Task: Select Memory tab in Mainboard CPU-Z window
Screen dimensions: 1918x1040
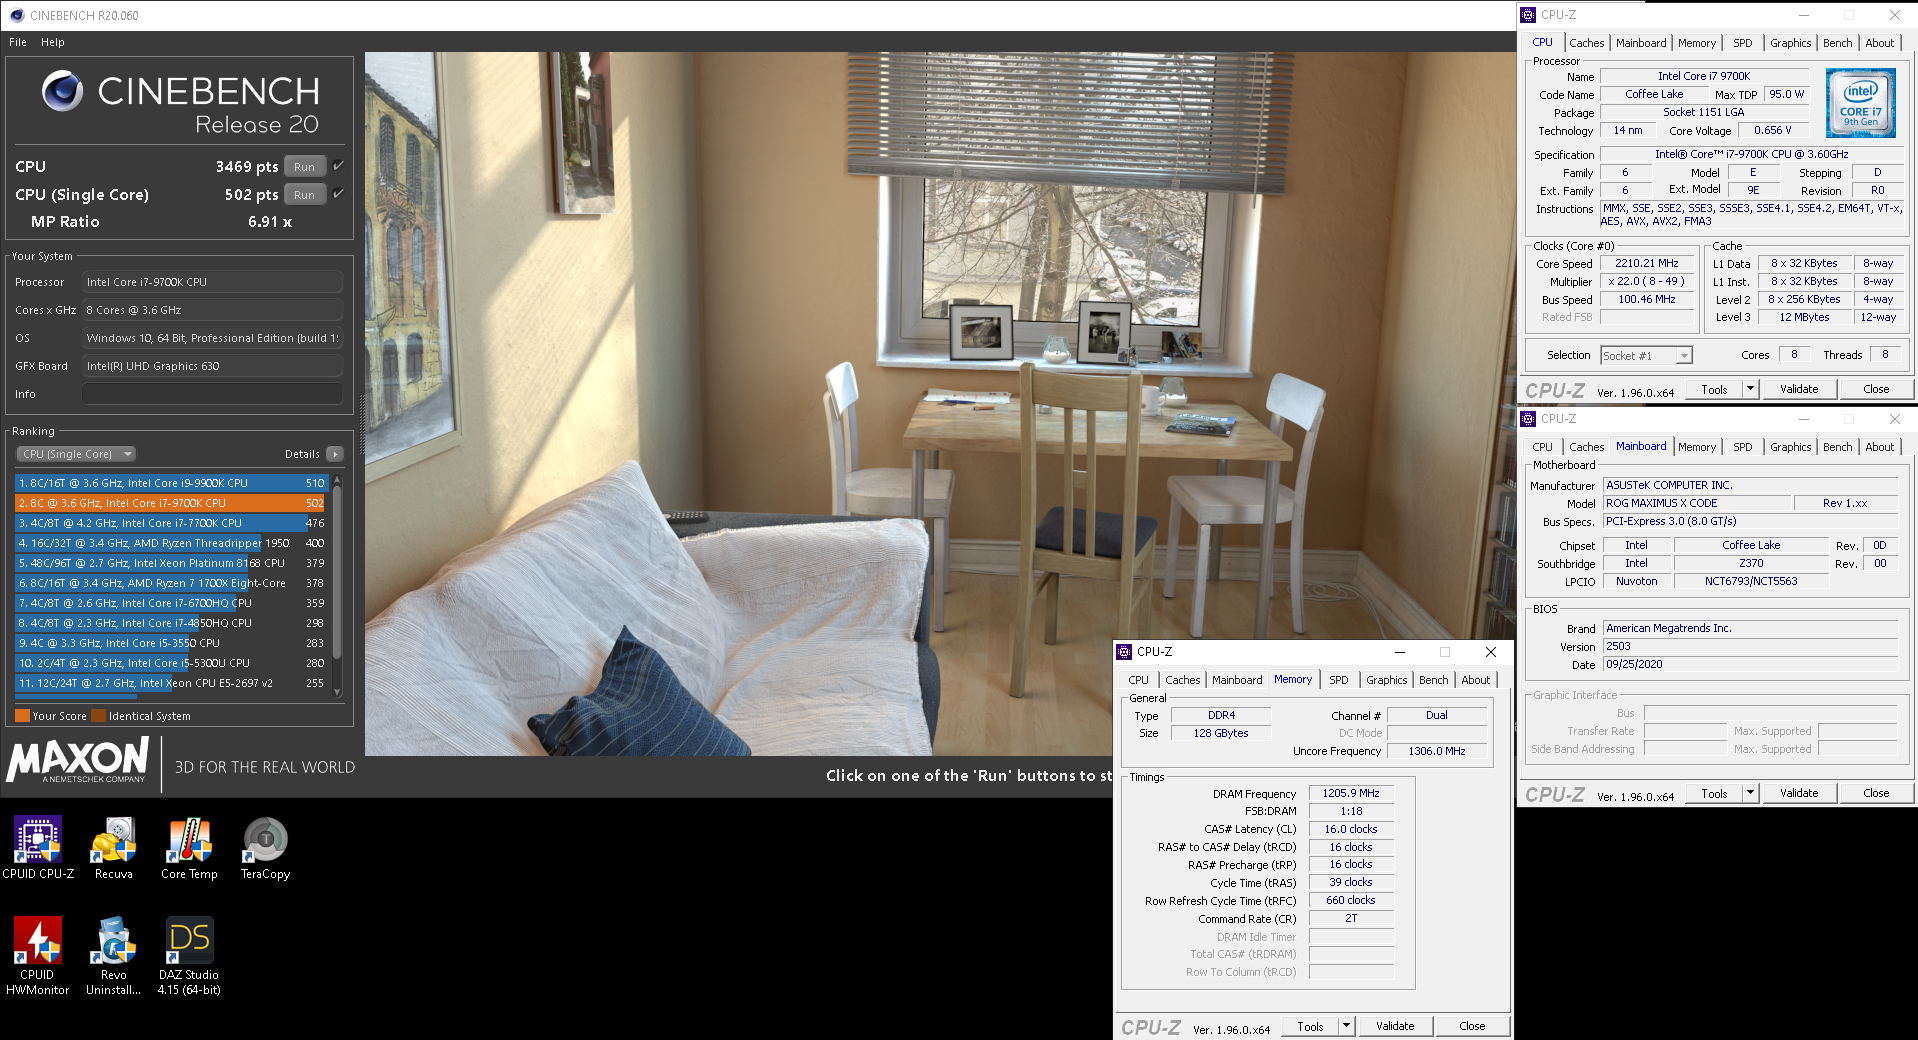Action: pyautogui.click(x=1696, y=447)
